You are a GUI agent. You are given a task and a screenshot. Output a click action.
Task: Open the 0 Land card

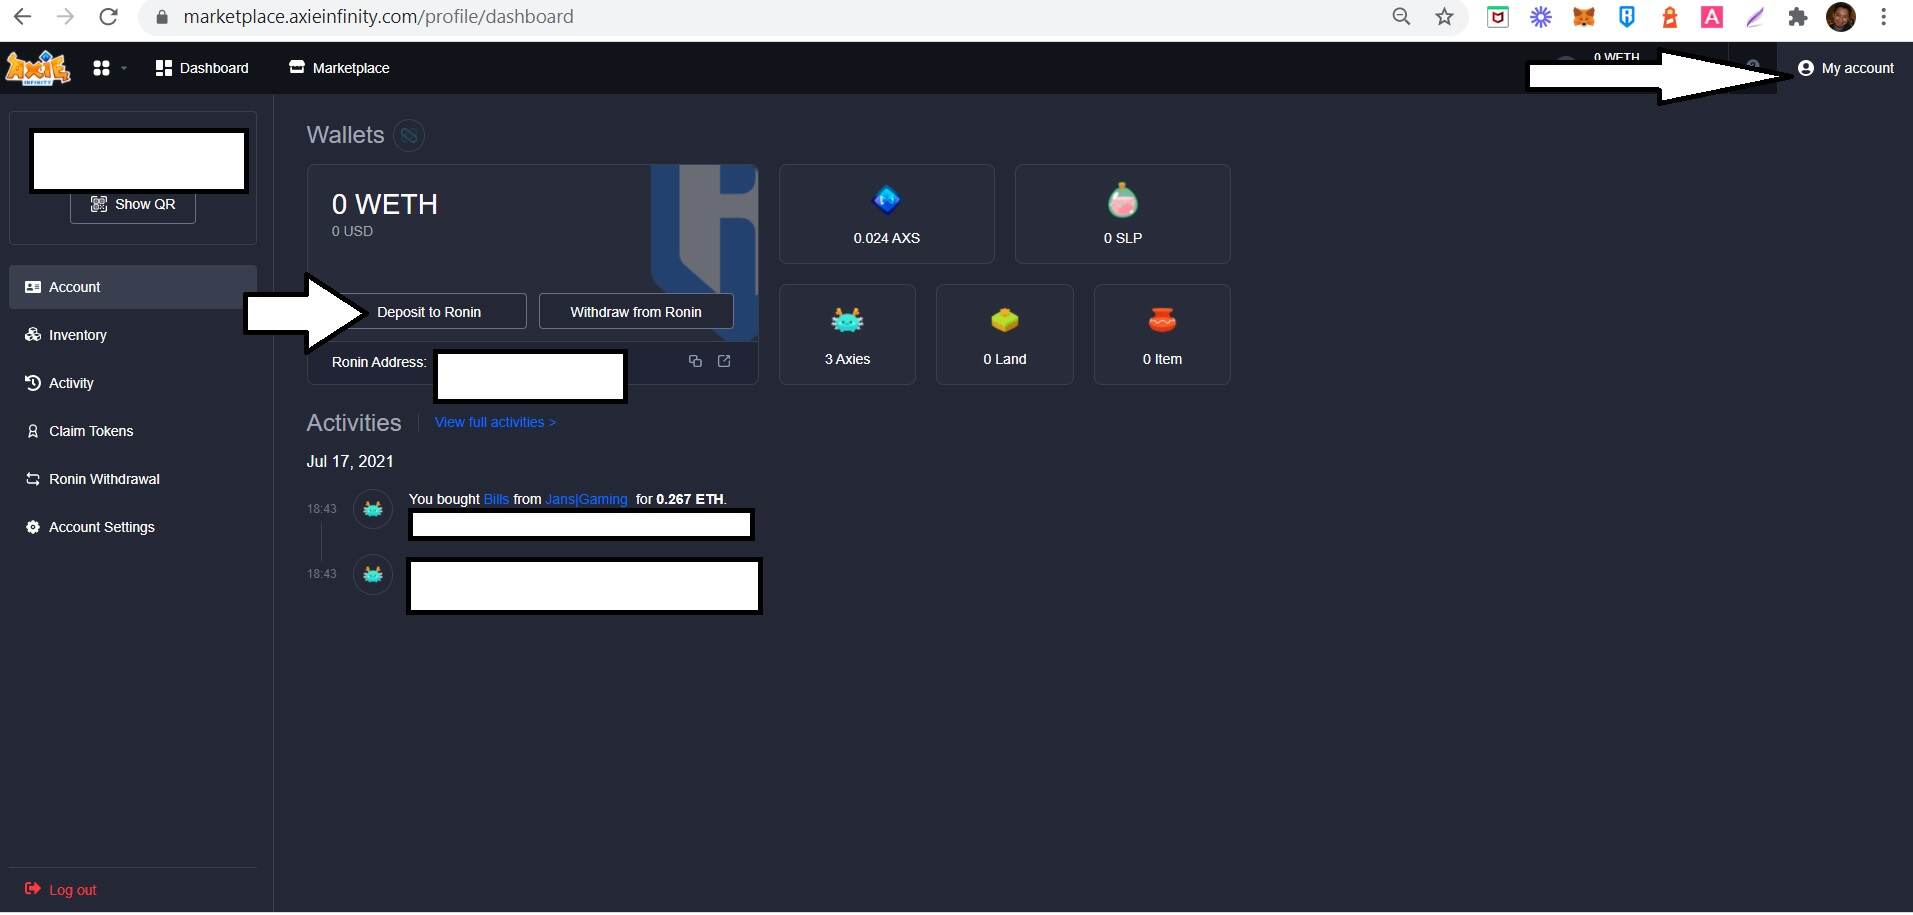[x=1005, y=334]
